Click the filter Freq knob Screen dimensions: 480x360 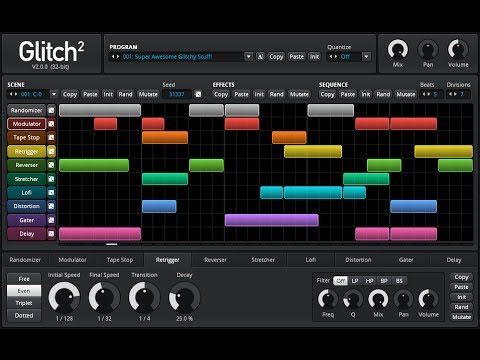coord(328,299)
